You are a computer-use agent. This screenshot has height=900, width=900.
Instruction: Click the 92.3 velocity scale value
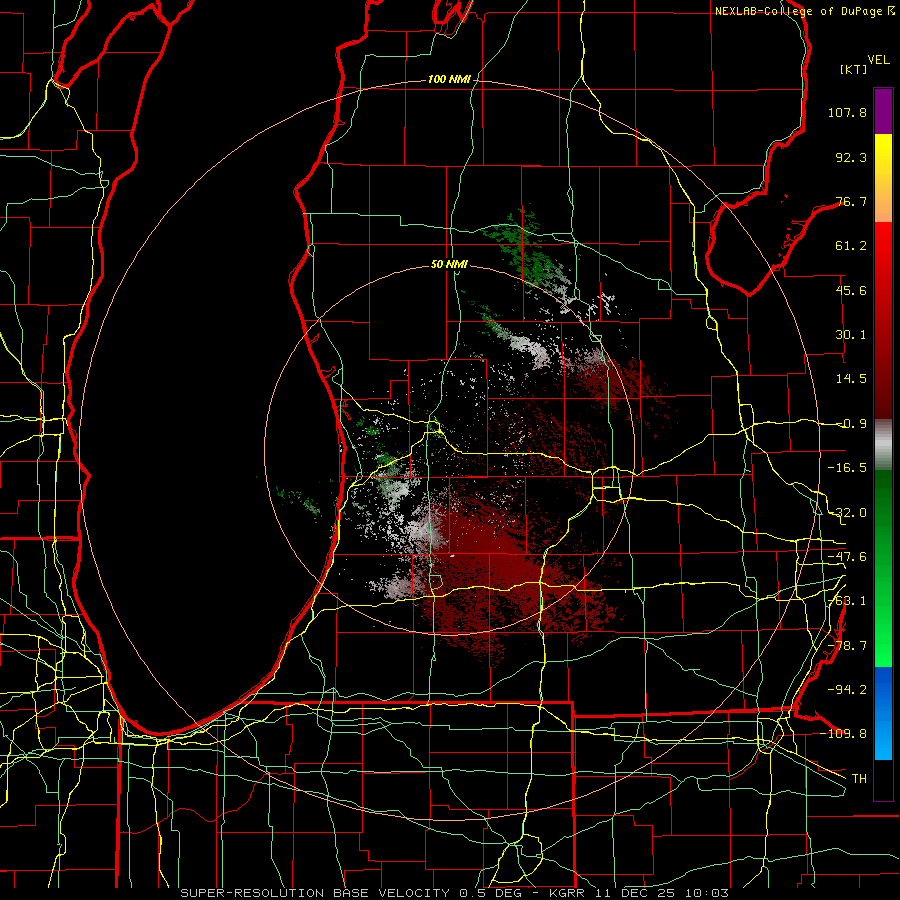click(x=851, y=157)
